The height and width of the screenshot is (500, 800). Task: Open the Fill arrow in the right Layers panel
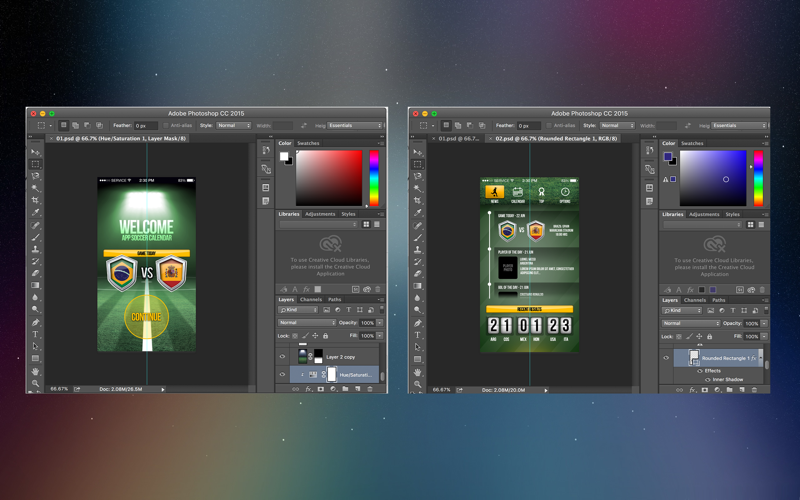(764, 336)
